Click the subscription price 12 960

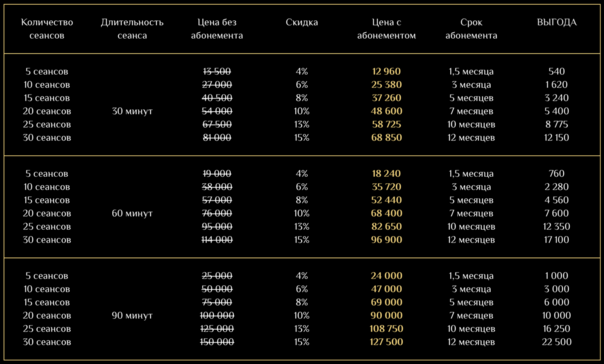pos(386,71)
